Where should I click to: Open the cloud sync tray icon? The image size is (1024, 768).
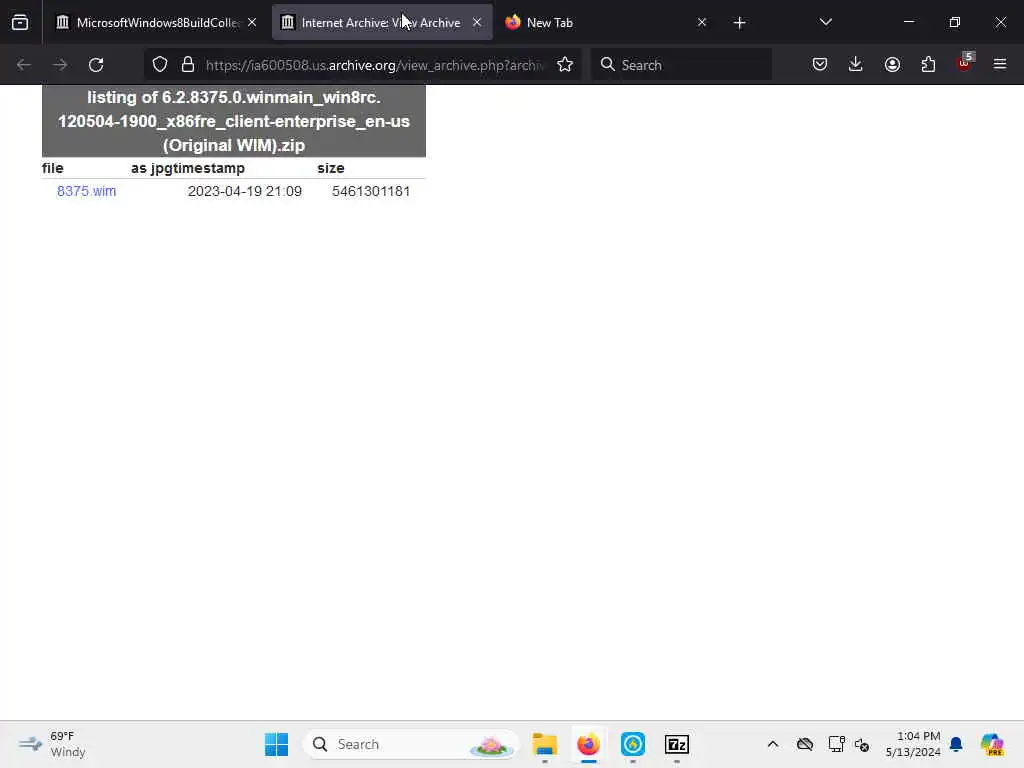[x=805, y=744]
